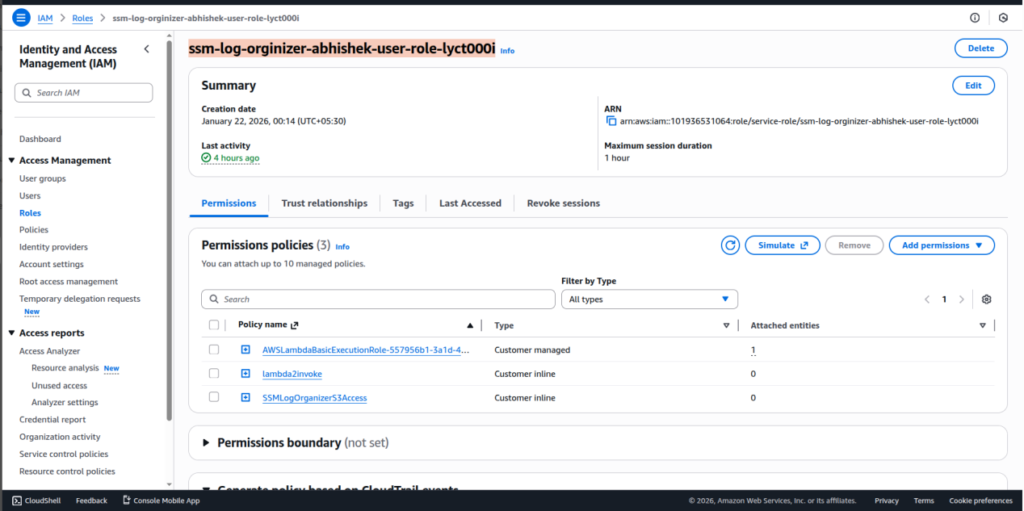Open Temporary delegation requests in sidebar

click(x=80, y=299)
